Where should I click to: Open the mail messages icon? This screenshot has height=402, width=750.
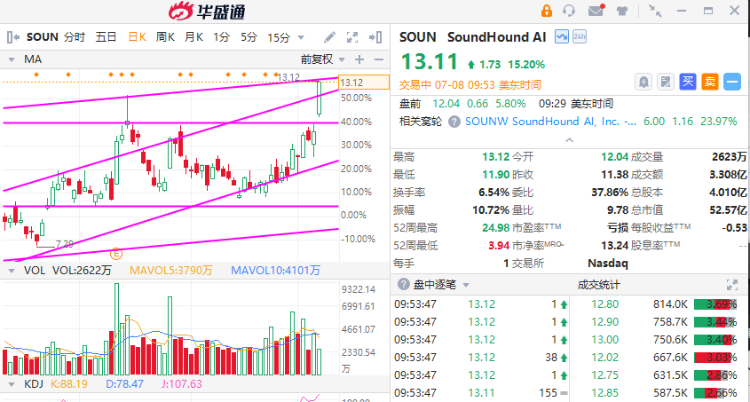point(596,11)
